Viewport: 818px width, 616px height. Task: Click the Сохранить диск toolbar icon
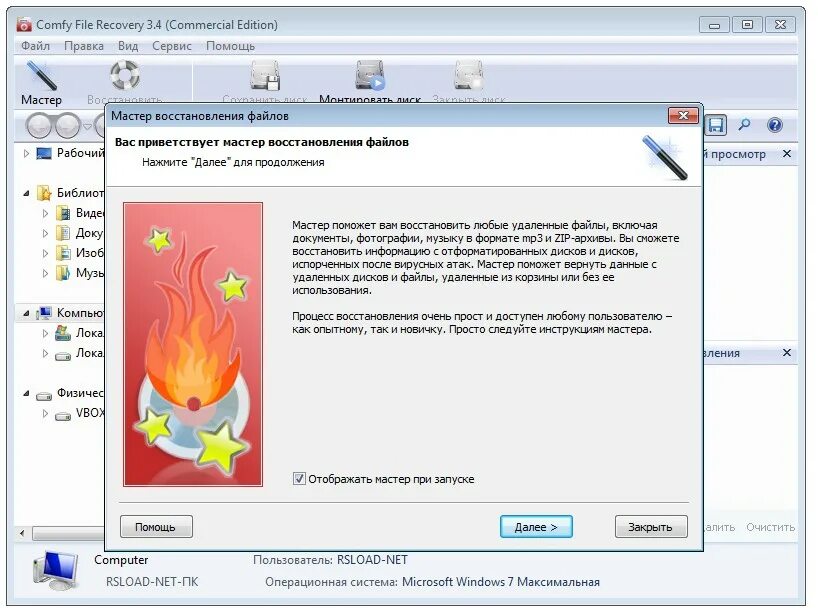pos(264,76)
